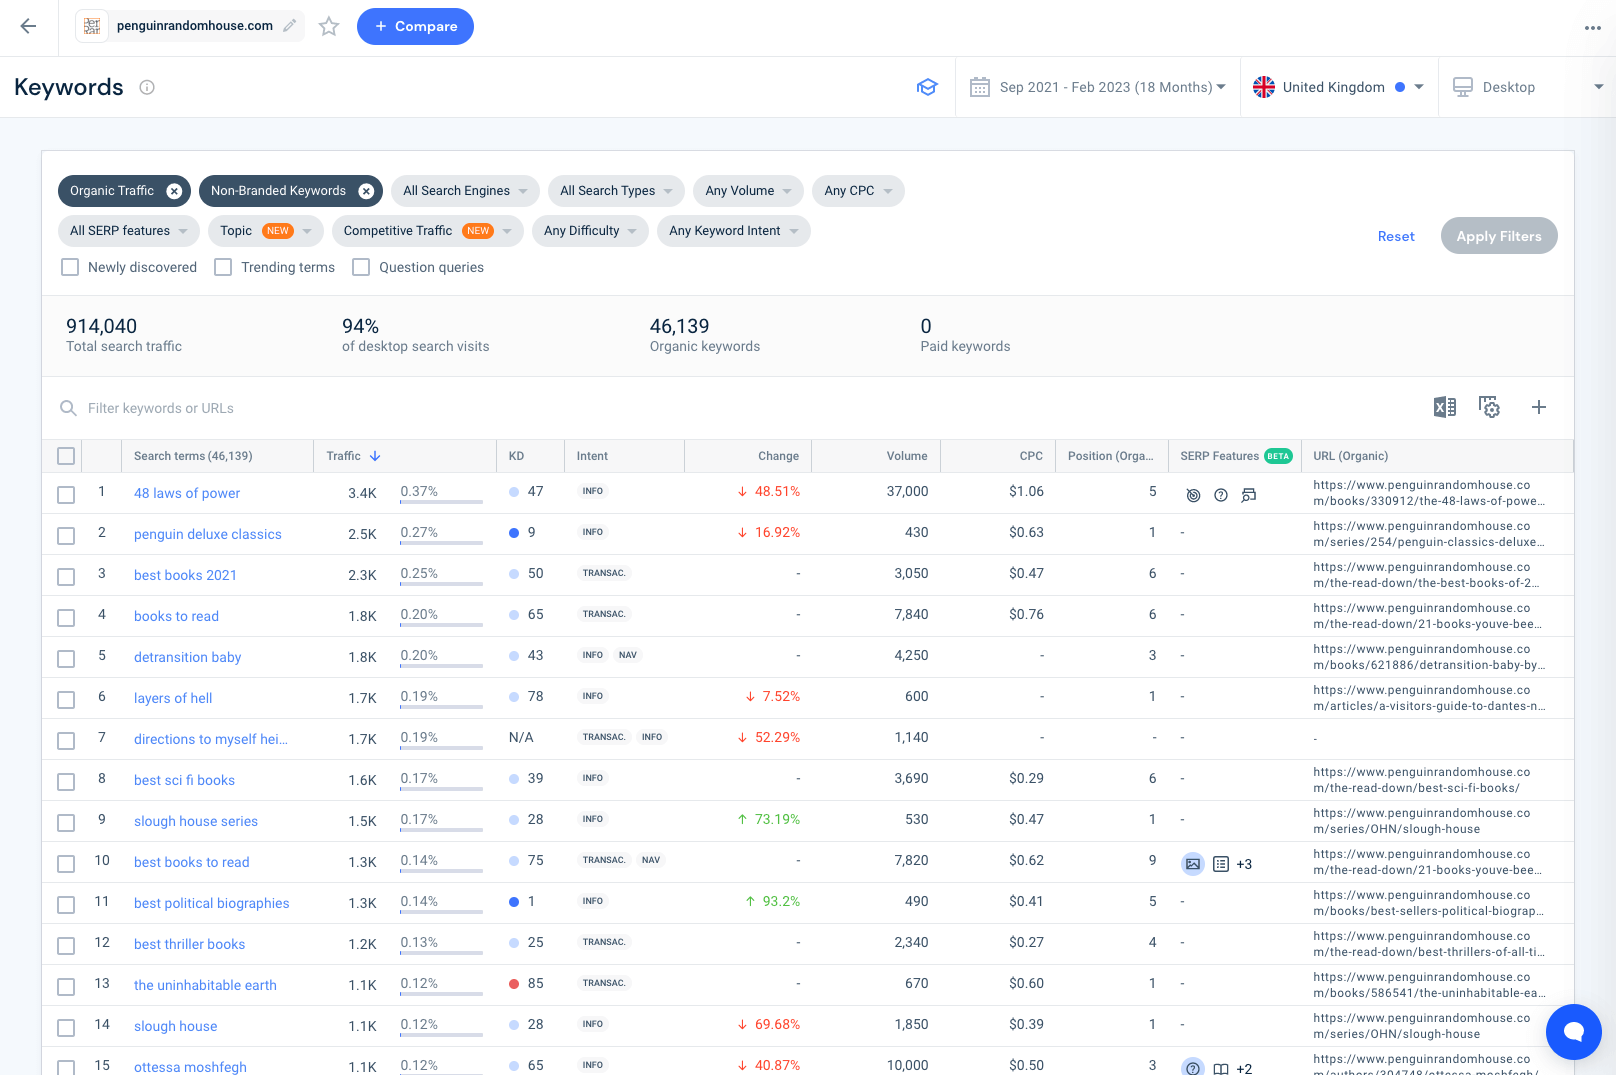
Task: Open table column settings icon
Action: [1490, 407]
